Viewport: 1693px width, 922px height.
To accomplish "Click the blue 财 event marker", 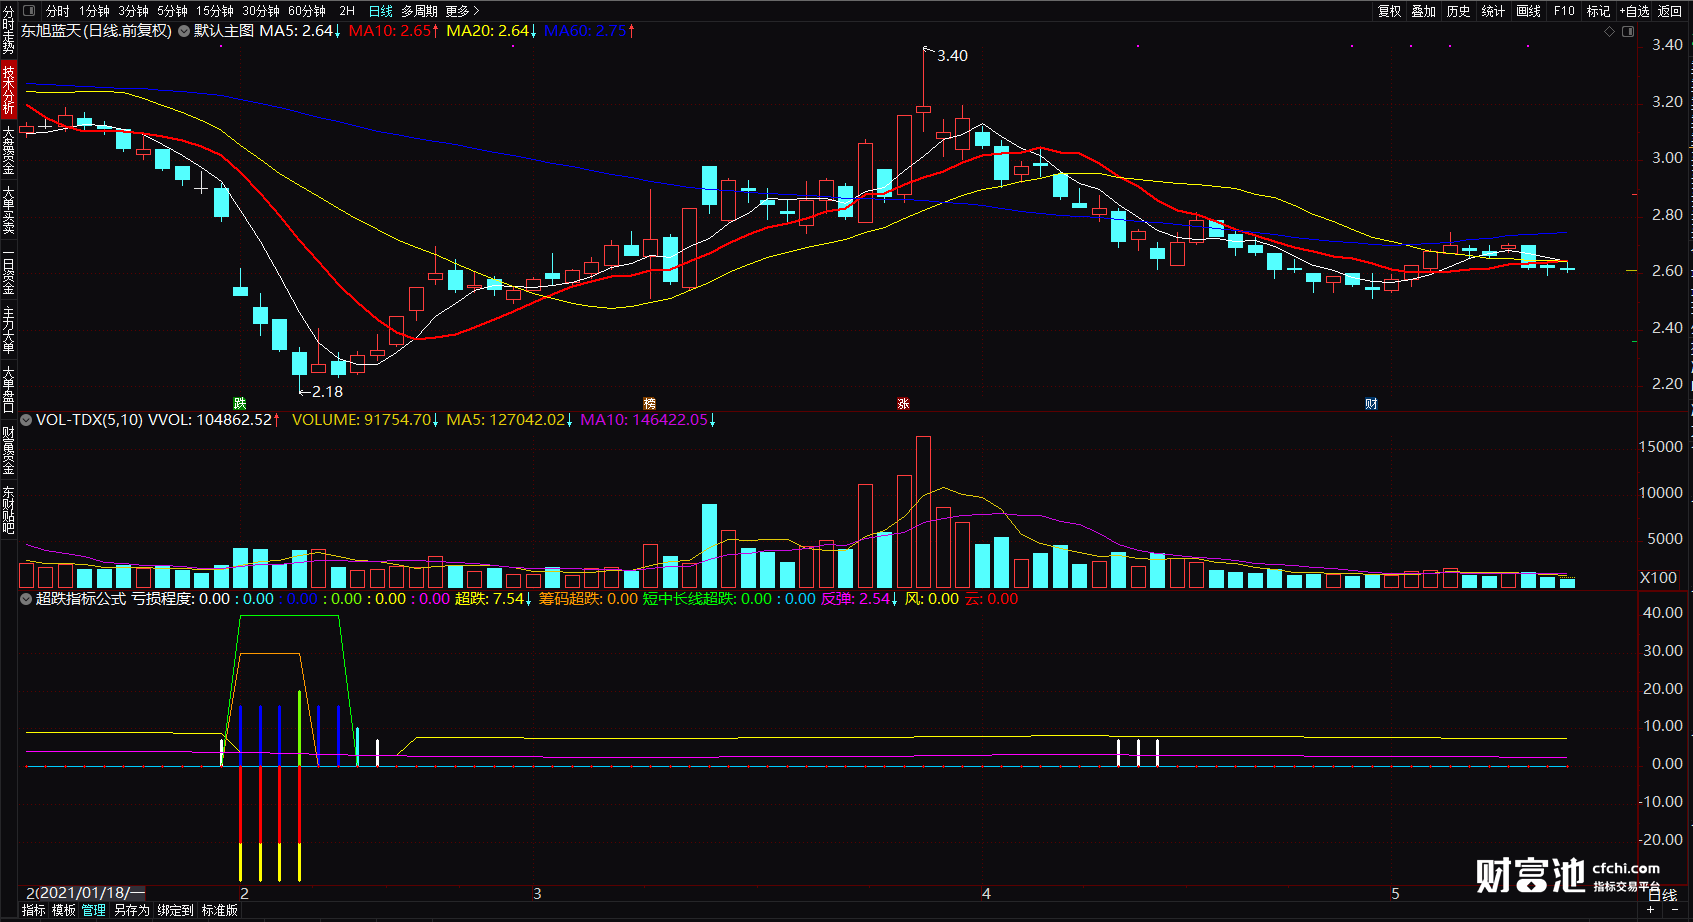I will click(x=1372, y=403).
